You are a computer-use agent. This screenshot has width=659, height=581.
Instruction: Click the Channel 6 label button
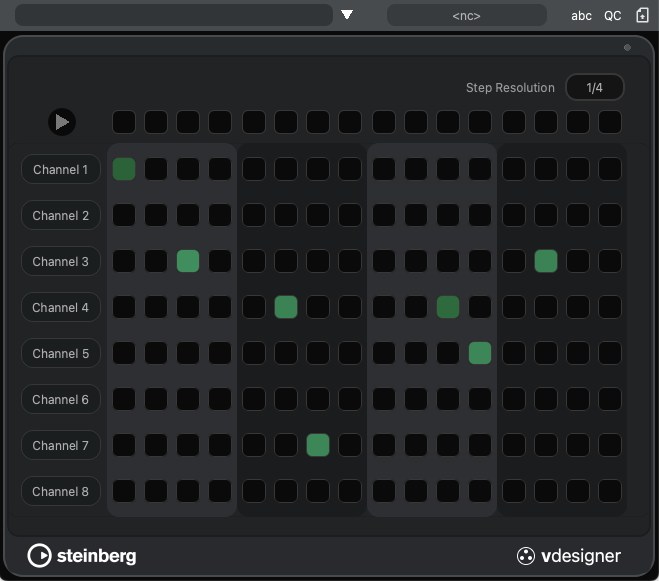tap(61, 399)
